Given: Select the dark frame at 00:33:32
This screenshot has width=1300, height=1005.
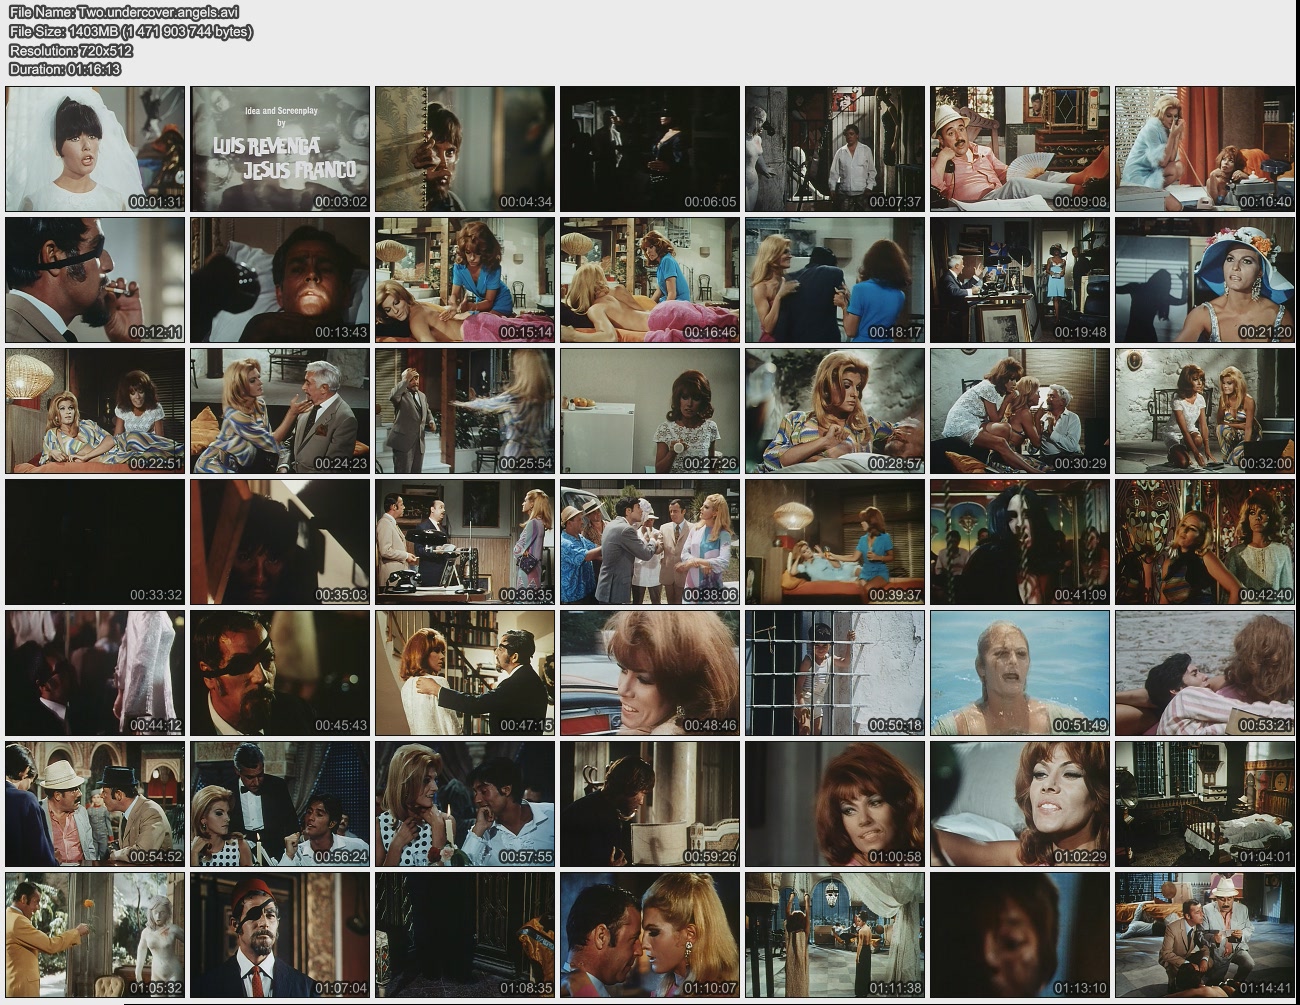Looking at the screenshot, I should point(95,542).
